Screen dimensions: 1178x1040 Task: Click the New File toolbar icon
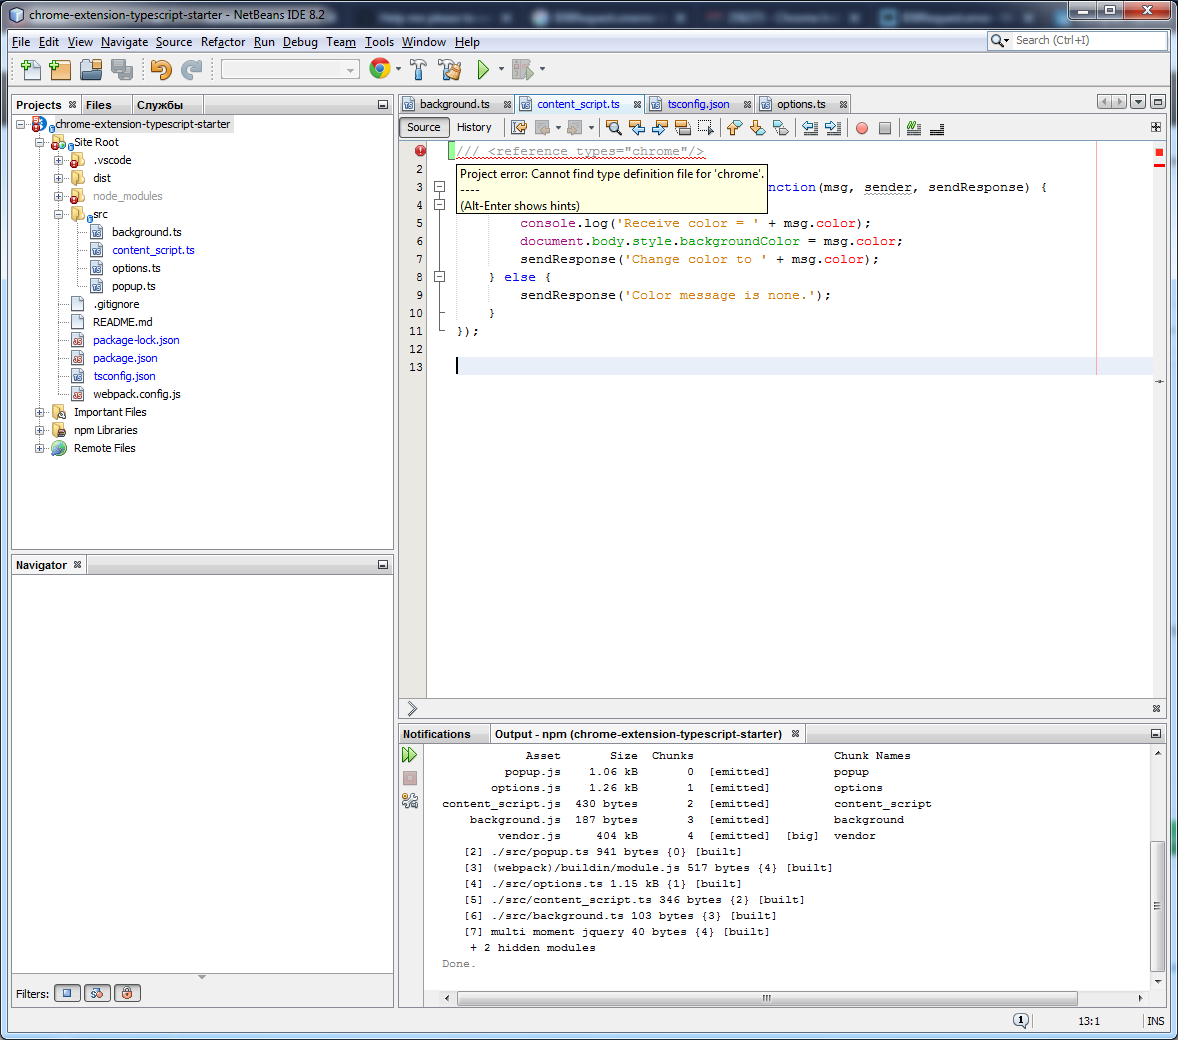pos(31,70)
